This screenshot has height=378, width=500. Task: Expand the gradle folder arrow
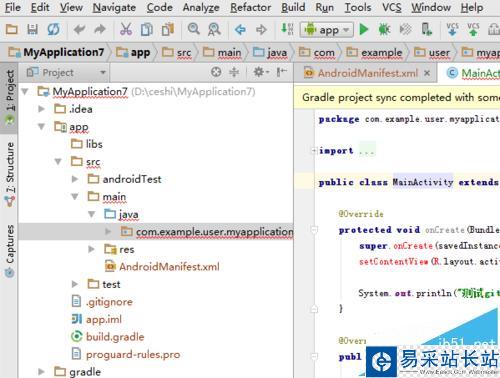tap(41, 371)
